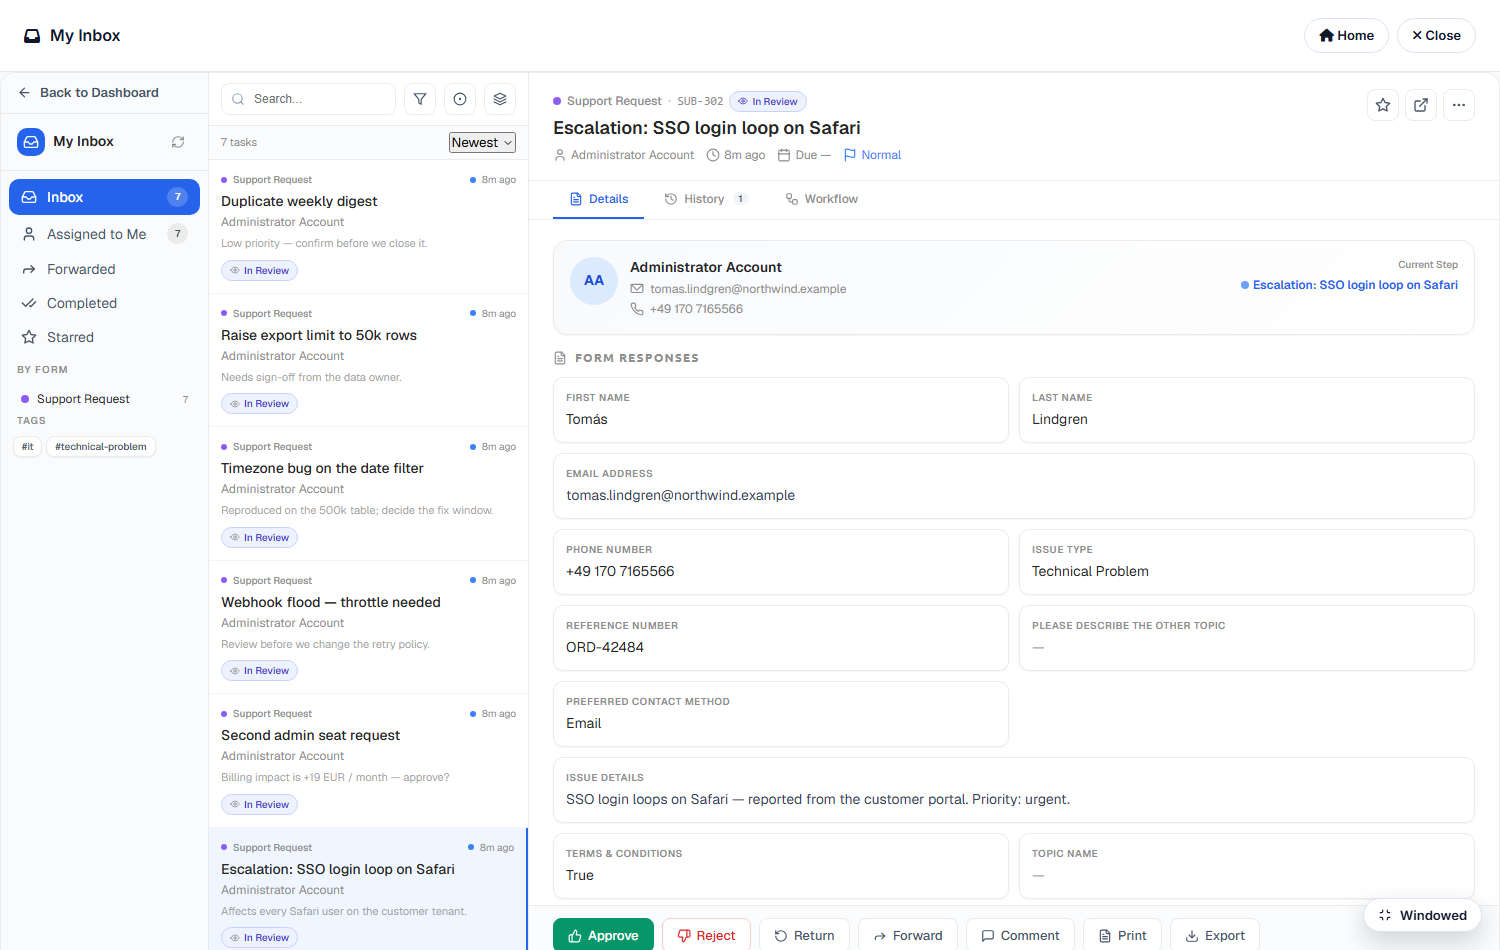This screenshot has height=950, width=1500.
Task: Click the My Inbox tray icon in header
Action: [x=32, y=36]
